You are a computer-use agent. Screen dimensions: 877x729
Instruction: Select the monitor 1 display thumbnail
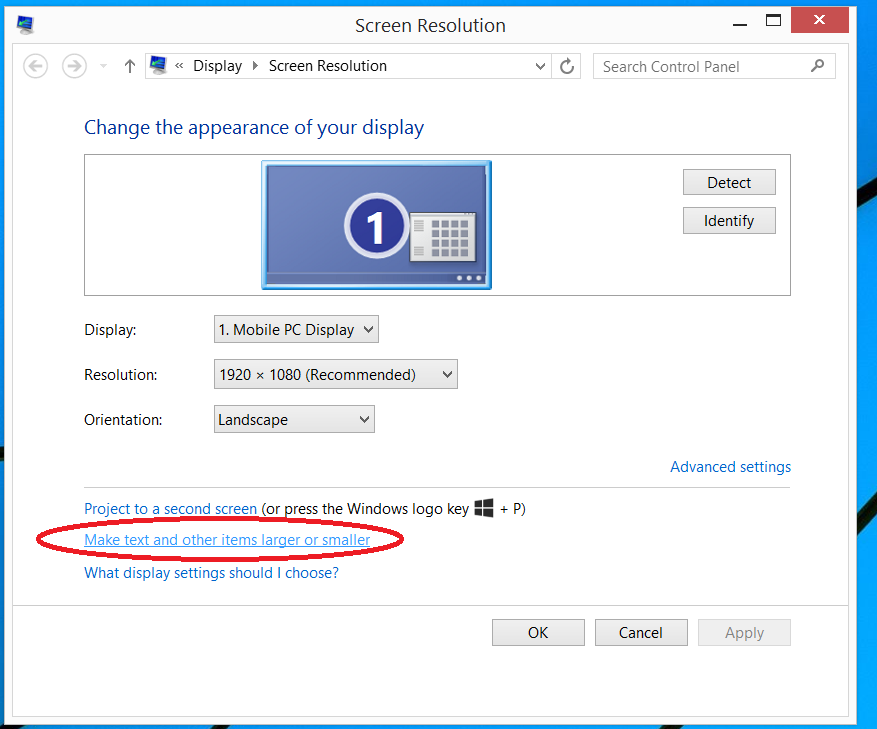[376, 225]
